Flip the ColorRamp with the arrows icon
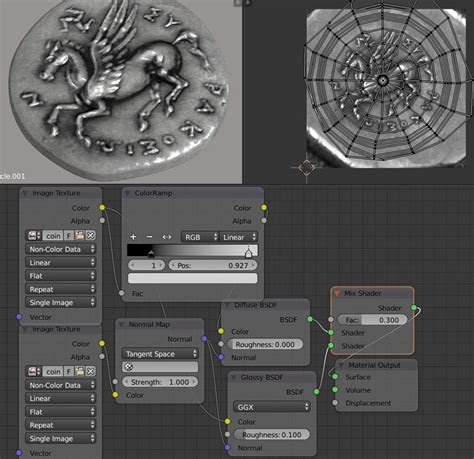Viewport: 474px width, 459px height. pyautogui.click(x=167, y=237)
